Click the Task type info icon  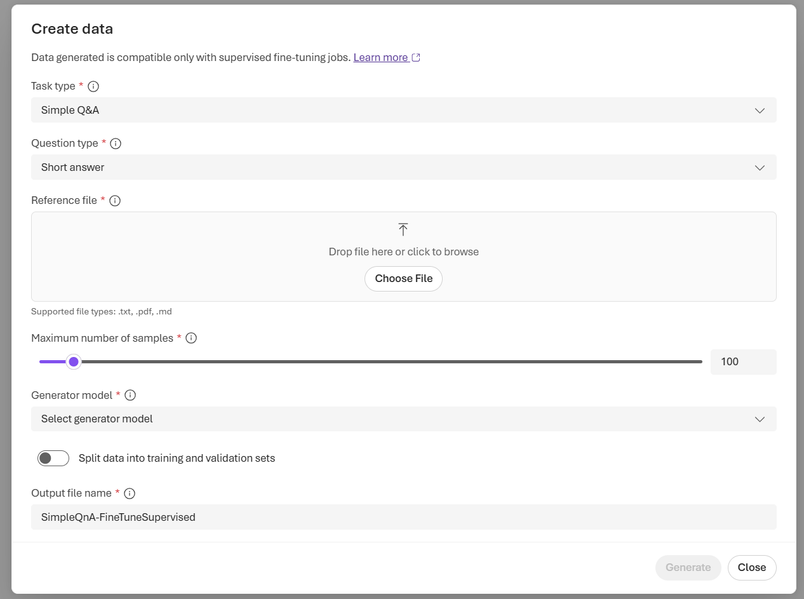(x=94, y=87)
